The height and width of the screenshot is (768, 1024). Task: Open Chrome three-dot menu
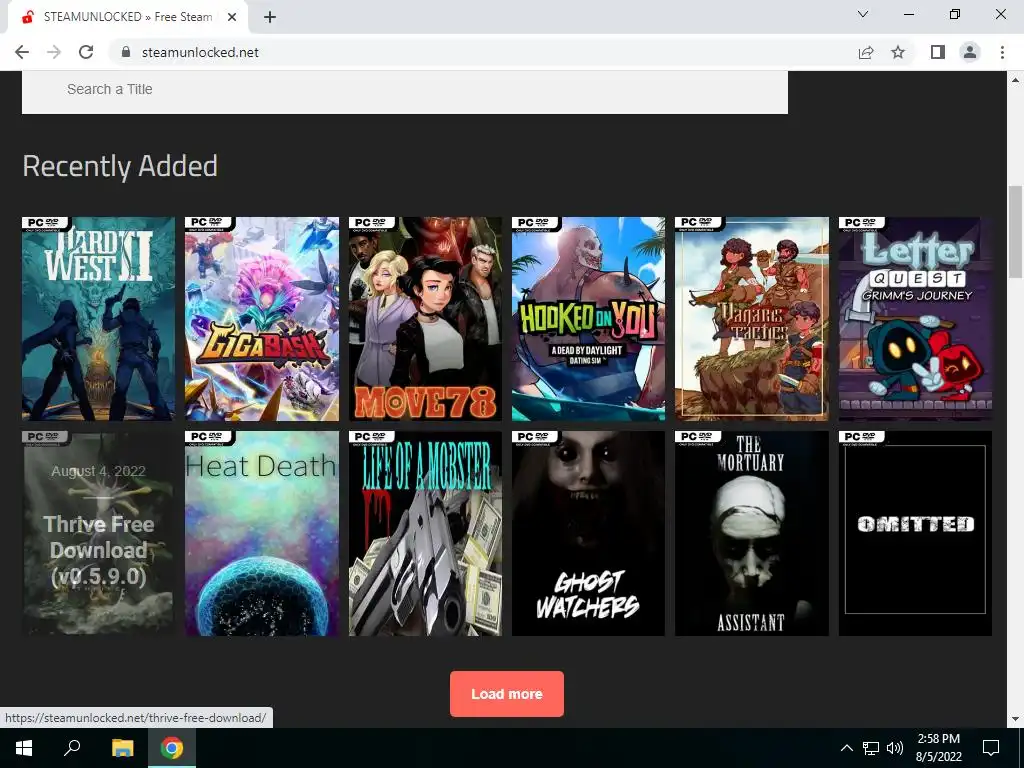[x=1002, y=52]
